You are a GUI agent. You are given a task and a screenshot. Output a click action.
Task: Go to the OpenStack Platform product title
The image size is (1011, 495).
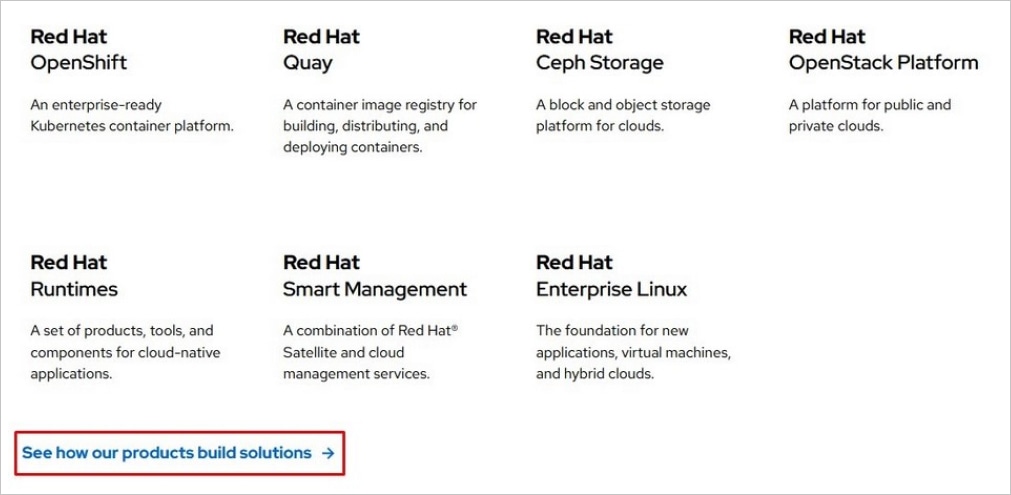click(x=883, y=63)
